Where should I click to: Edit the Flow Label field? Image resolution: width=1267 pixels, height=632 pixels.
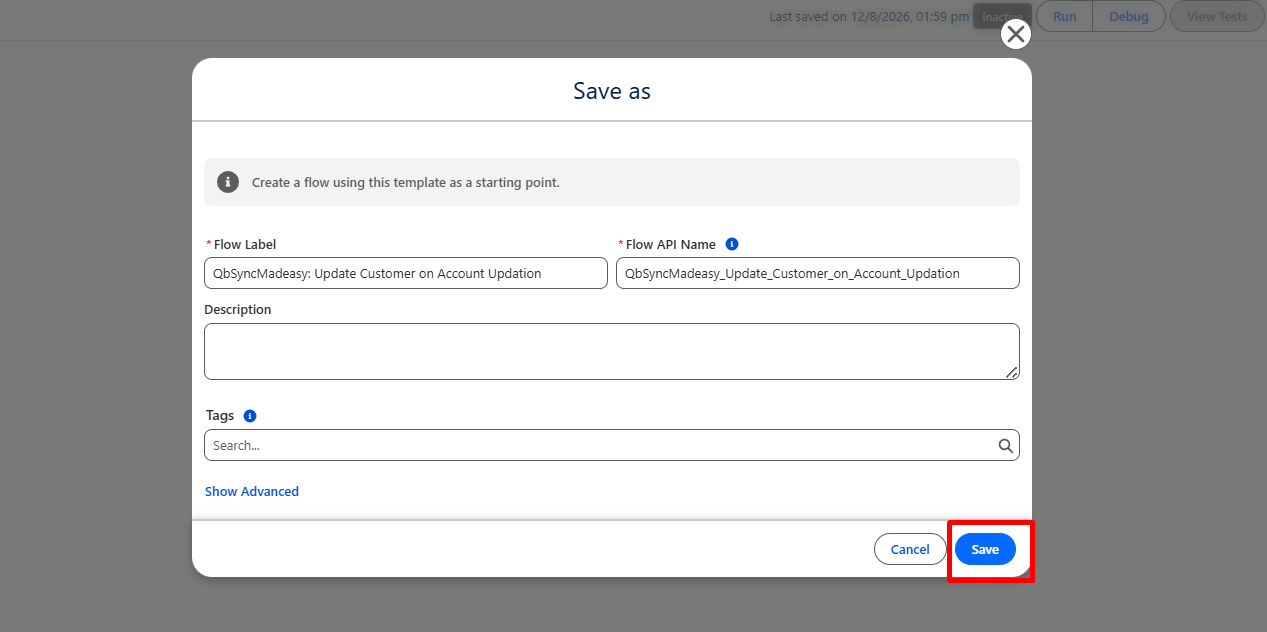406,273
